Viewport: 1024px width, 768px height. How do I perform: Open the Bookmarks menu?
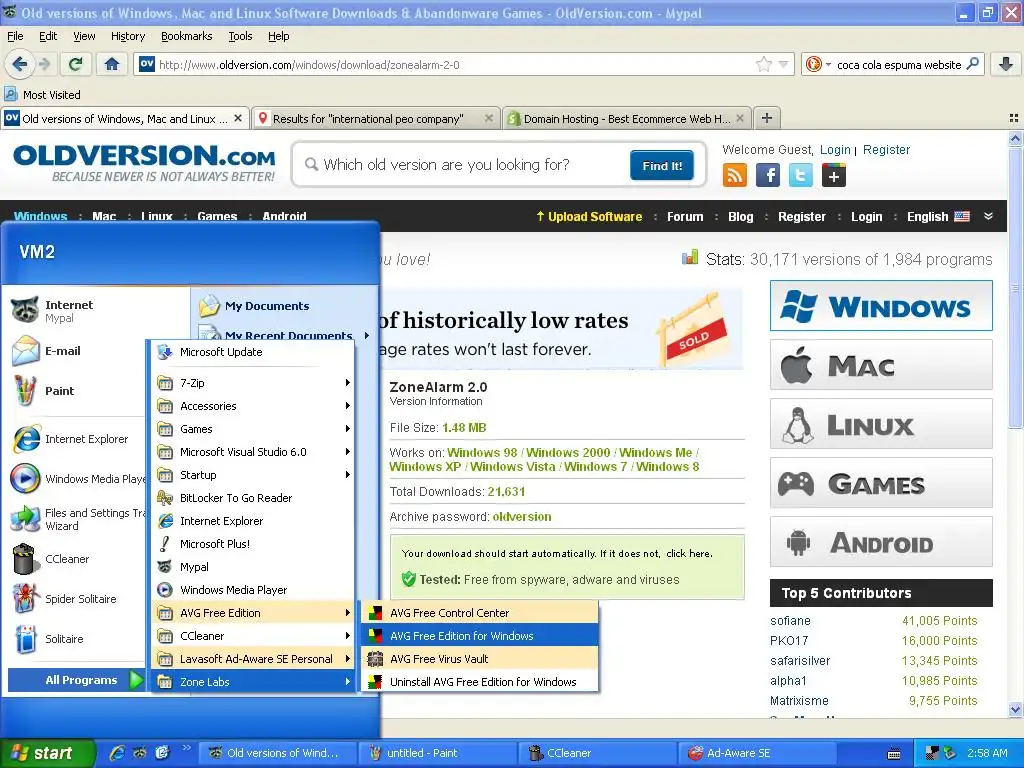(187, 36)
